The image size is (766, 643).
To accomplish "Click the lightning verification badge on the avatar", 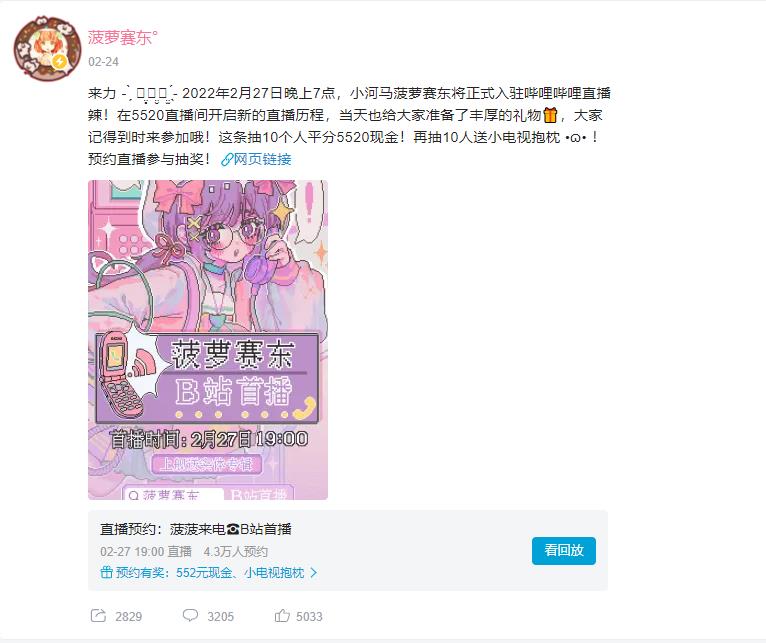I will click(x=60, y=62).
